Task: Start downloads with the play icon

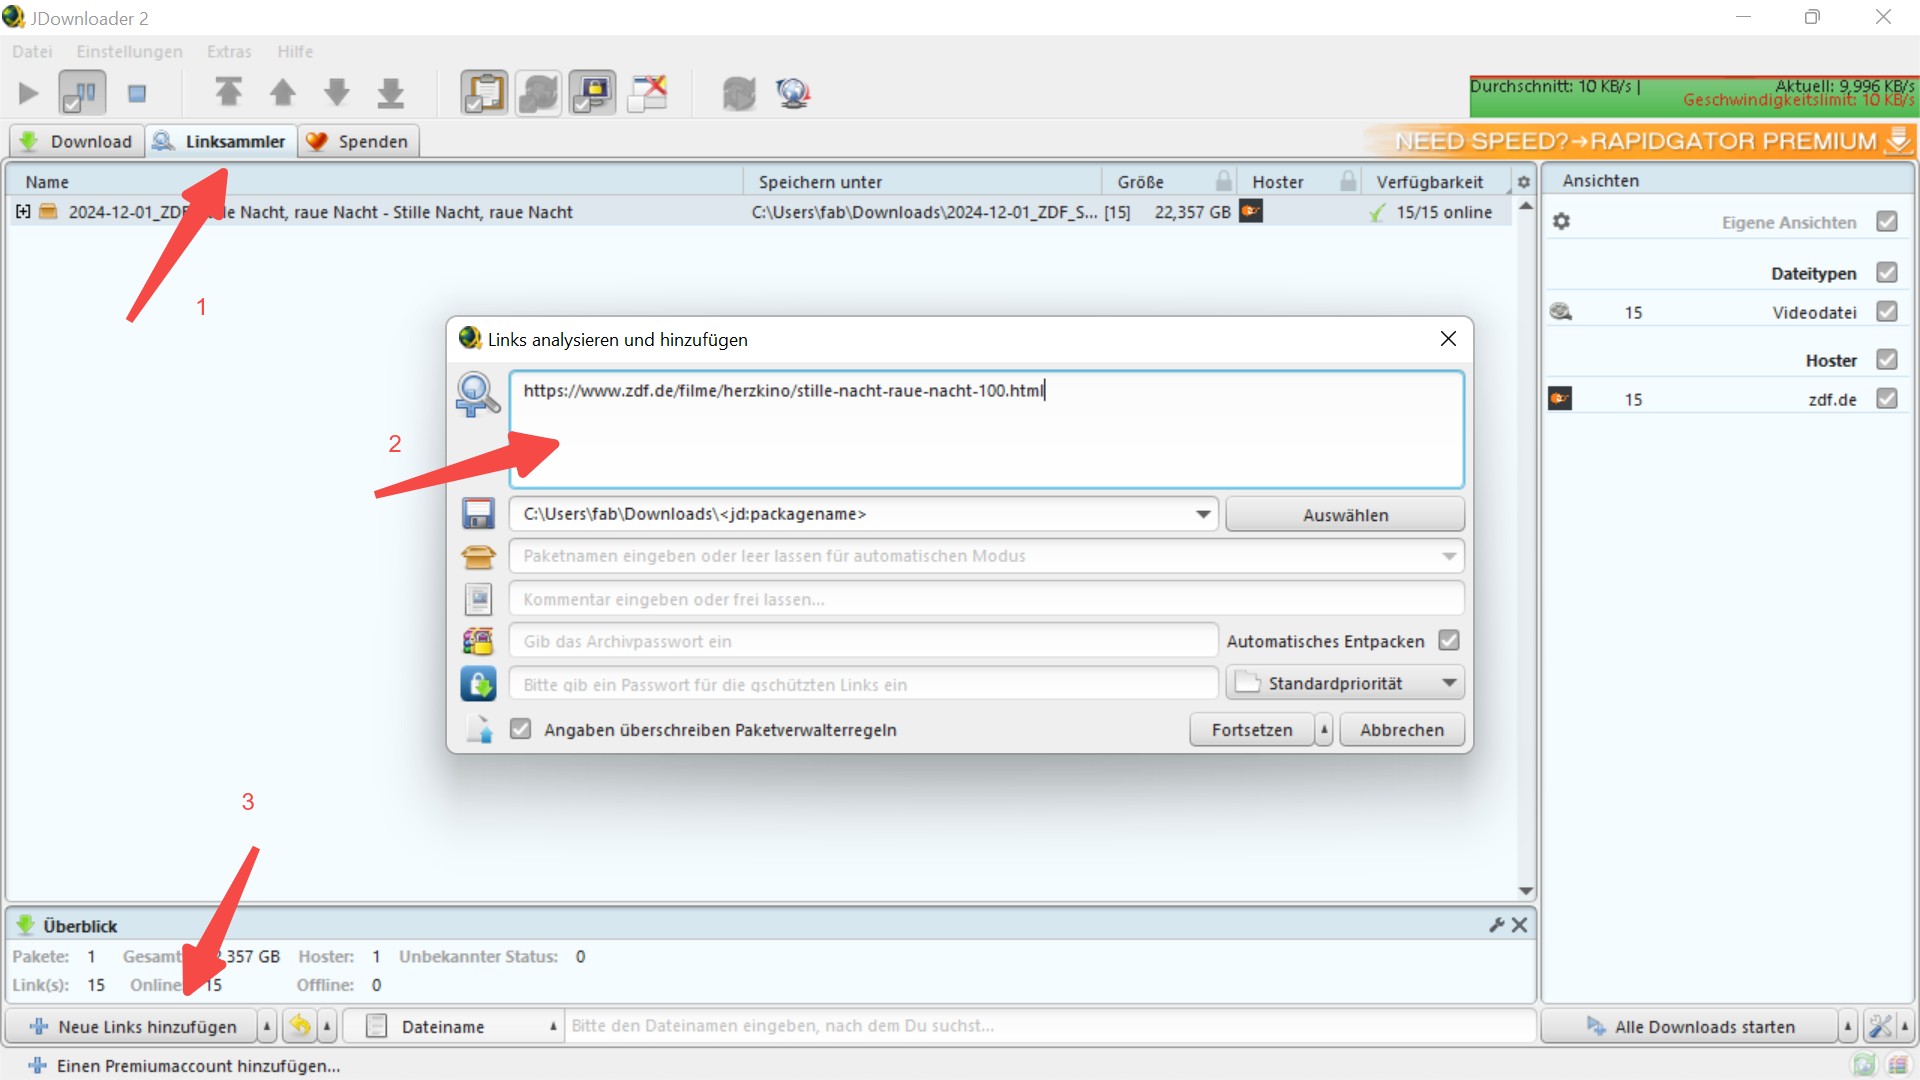Action: (x=28, y=94)
